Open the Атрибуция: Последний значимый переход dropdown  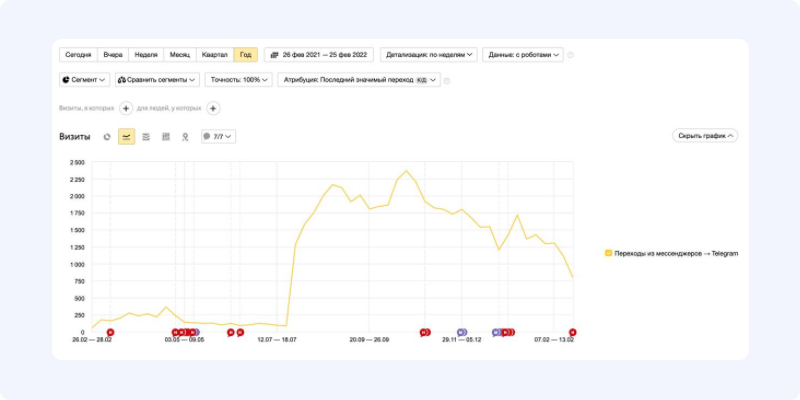[359, 80]
